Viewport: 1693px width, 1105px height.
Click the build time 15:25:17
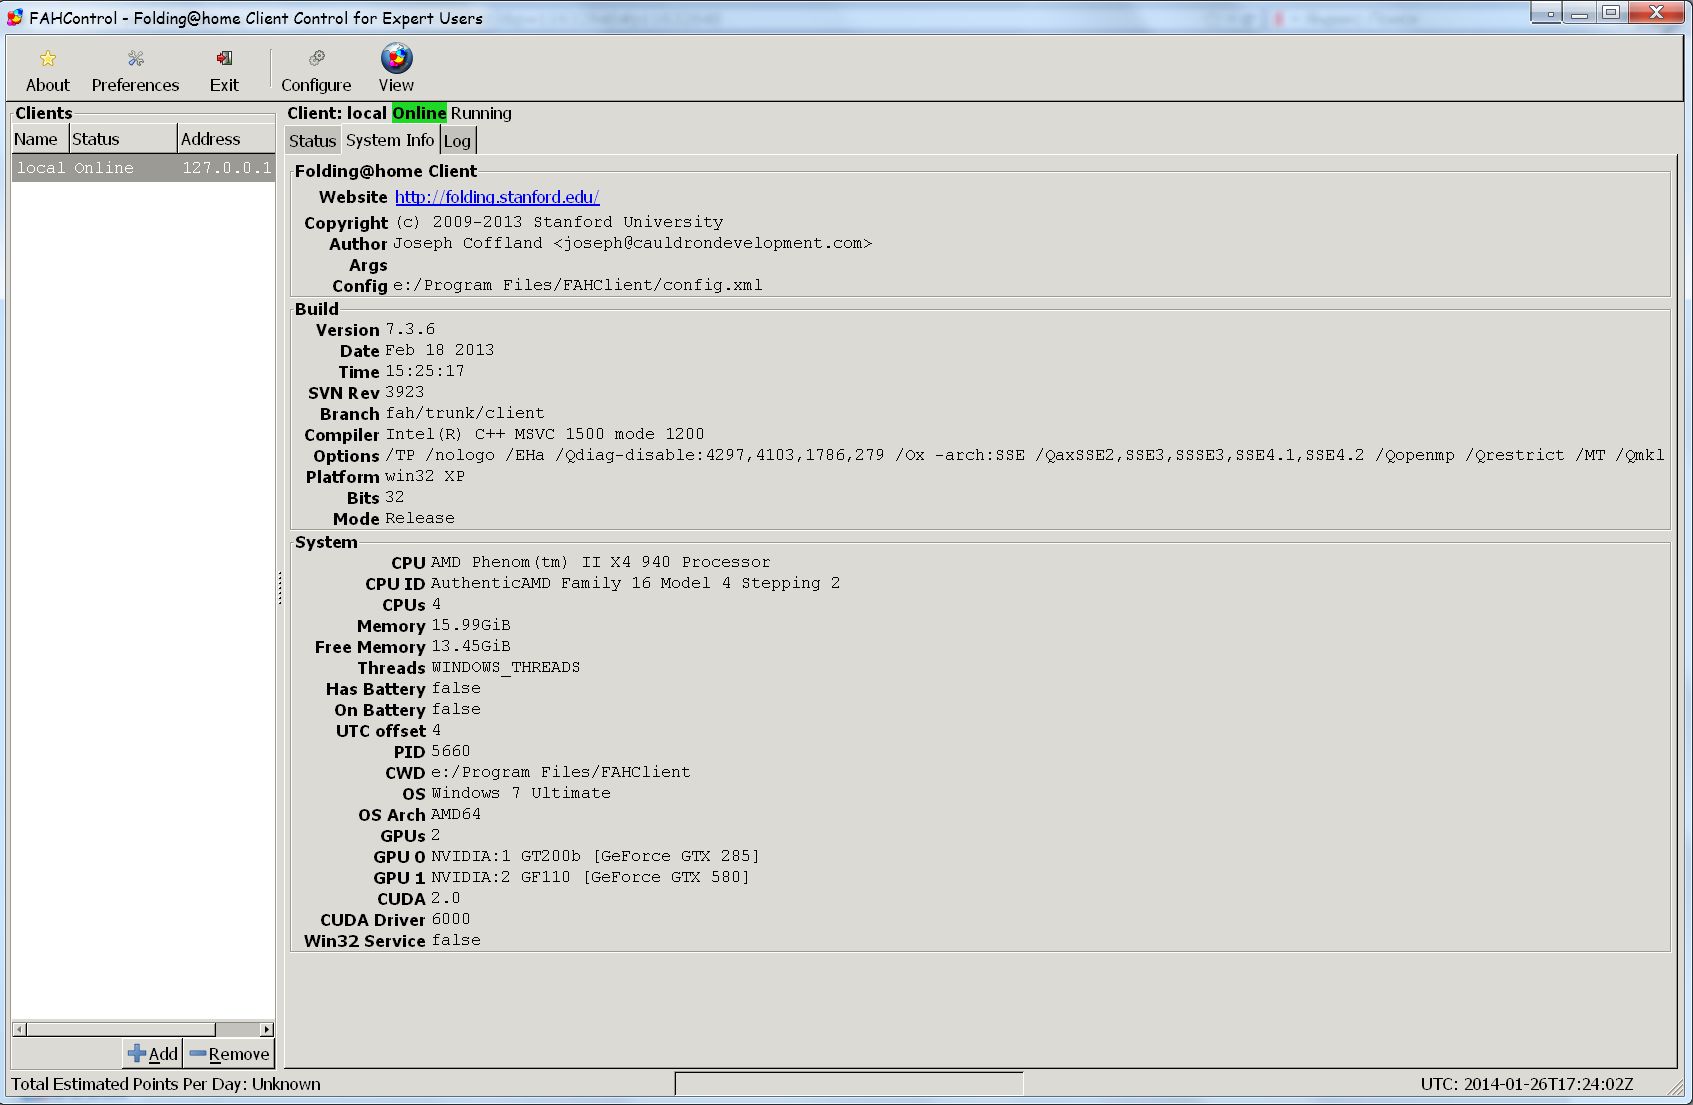pyautogui.click(x=425, y=371)
